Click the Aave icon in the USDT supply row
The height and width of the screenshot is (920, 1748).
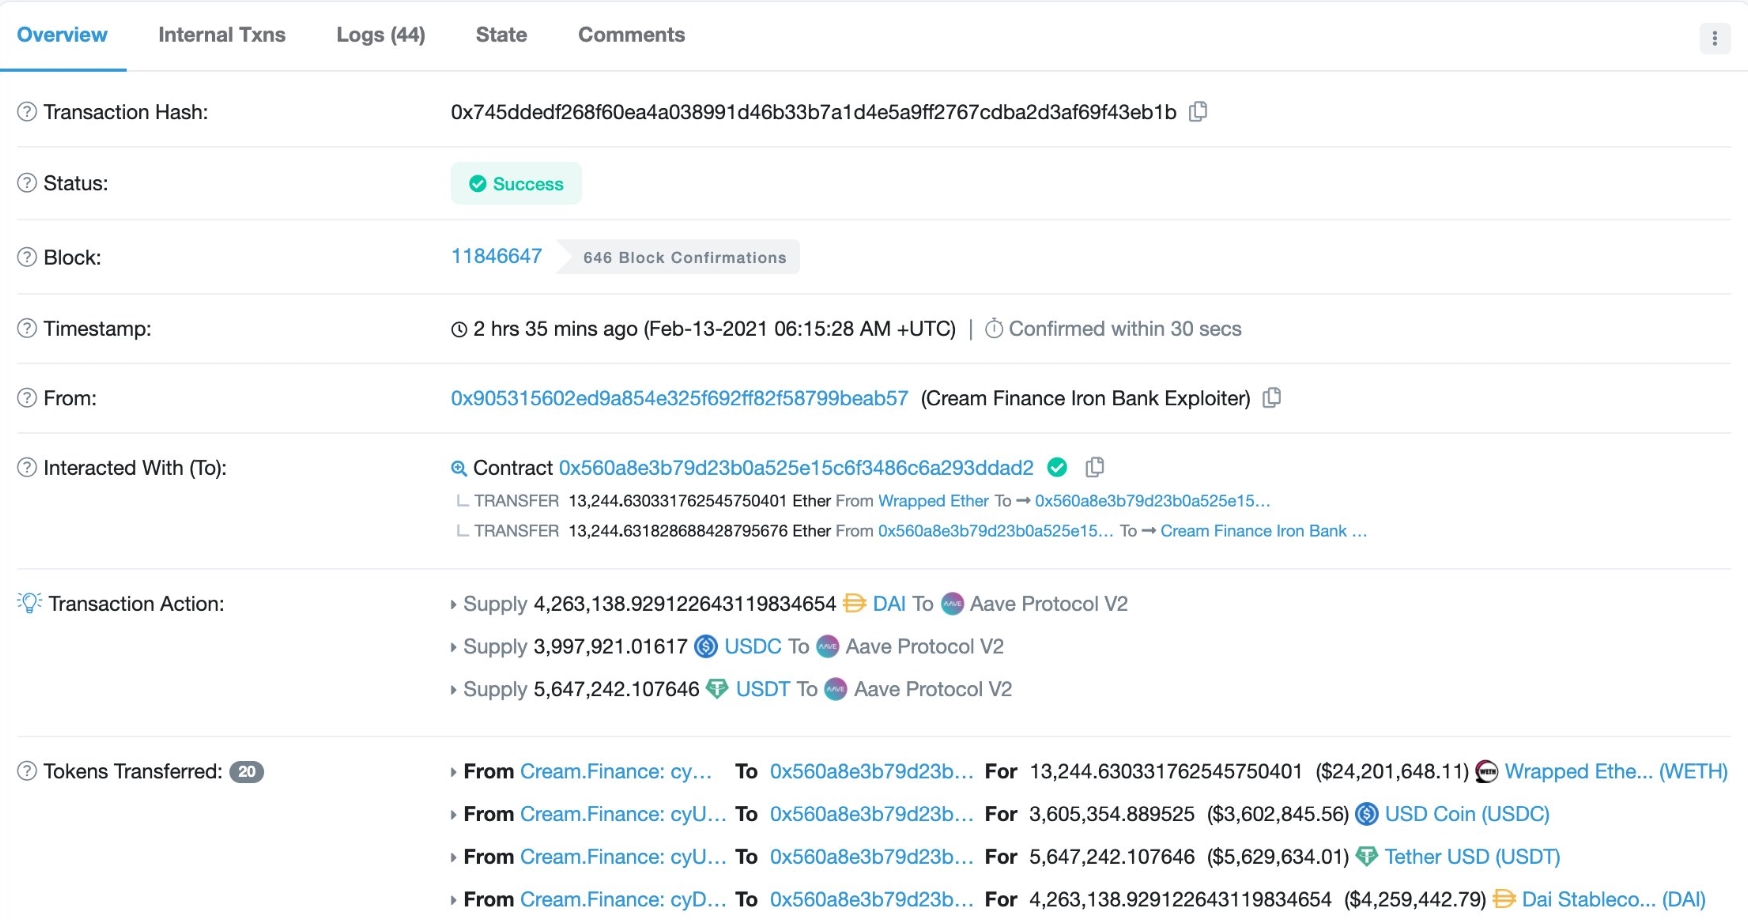click(836, 689)
